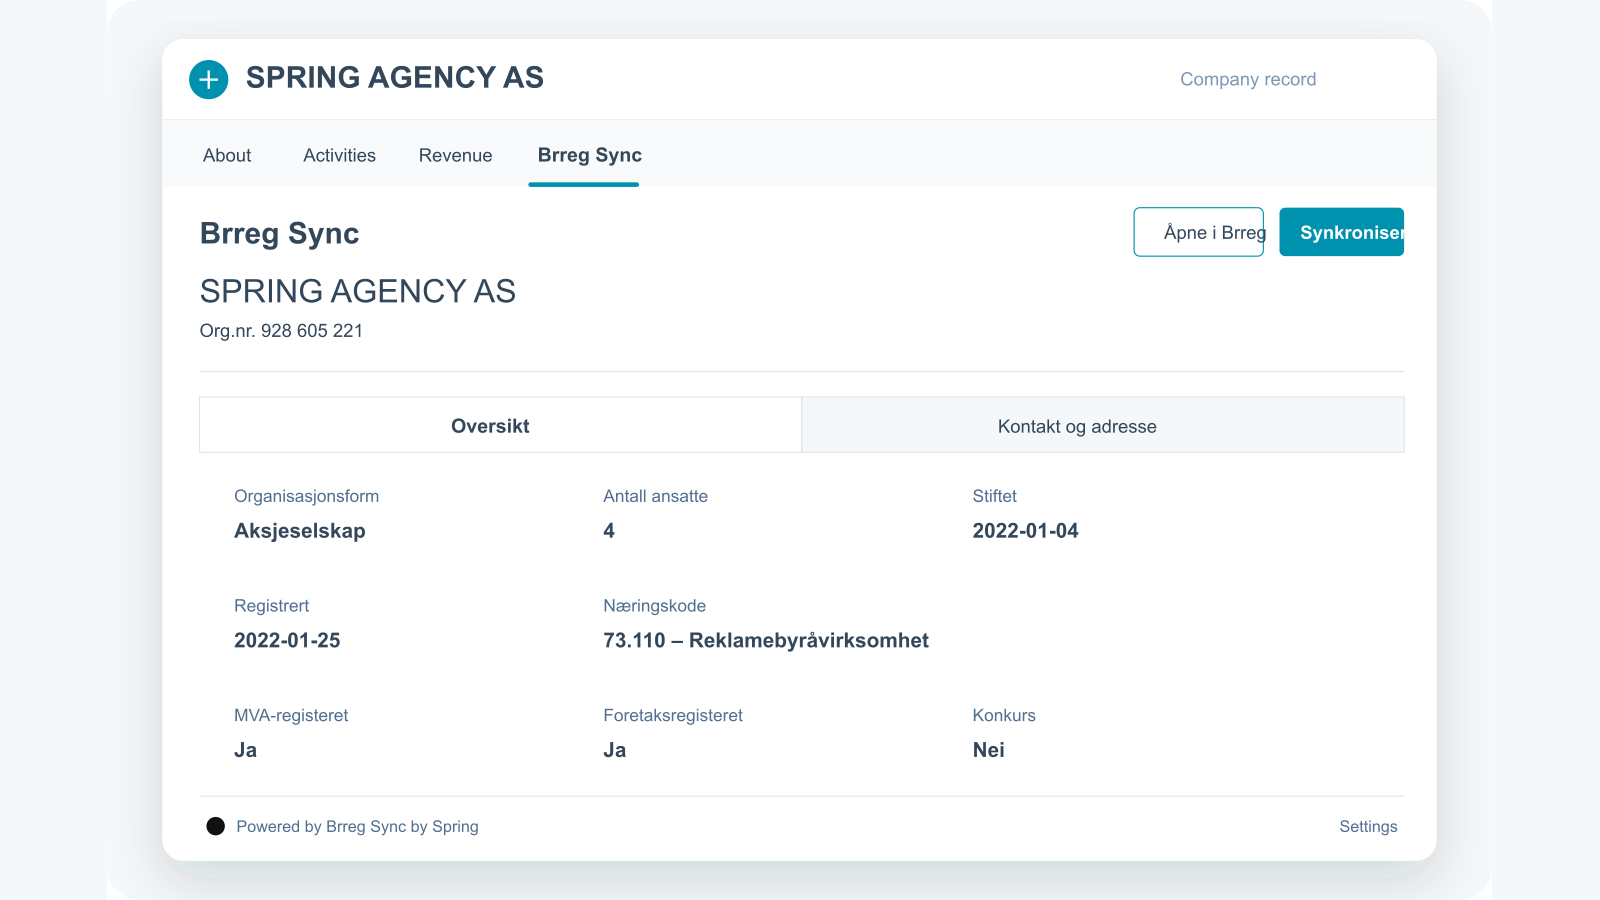Click the Brreg Sync section heading

[x=280, y=233]
